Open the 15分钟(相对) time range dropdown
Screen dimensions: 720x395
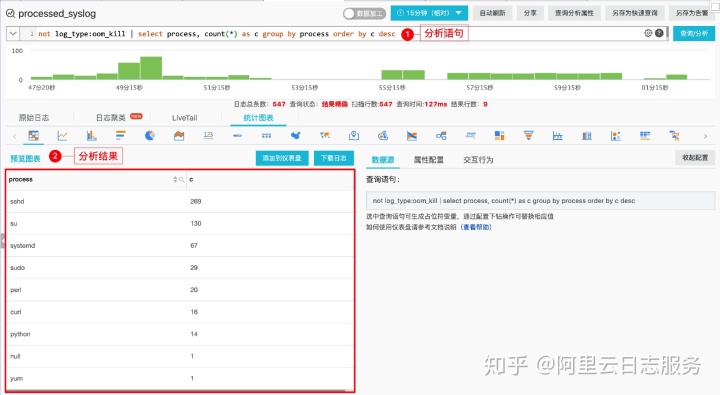(429, 13)
